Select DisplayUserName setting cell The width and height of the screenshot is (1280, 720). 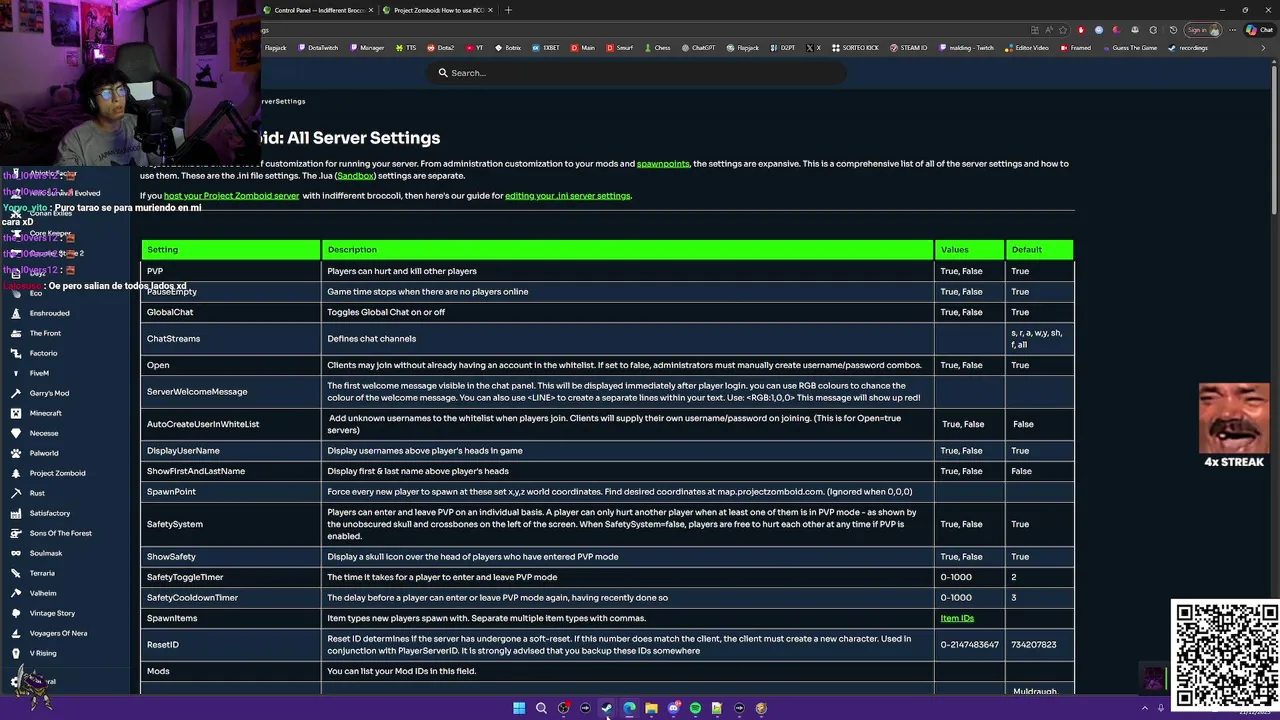pyautogui.click(x=231, y=451)
